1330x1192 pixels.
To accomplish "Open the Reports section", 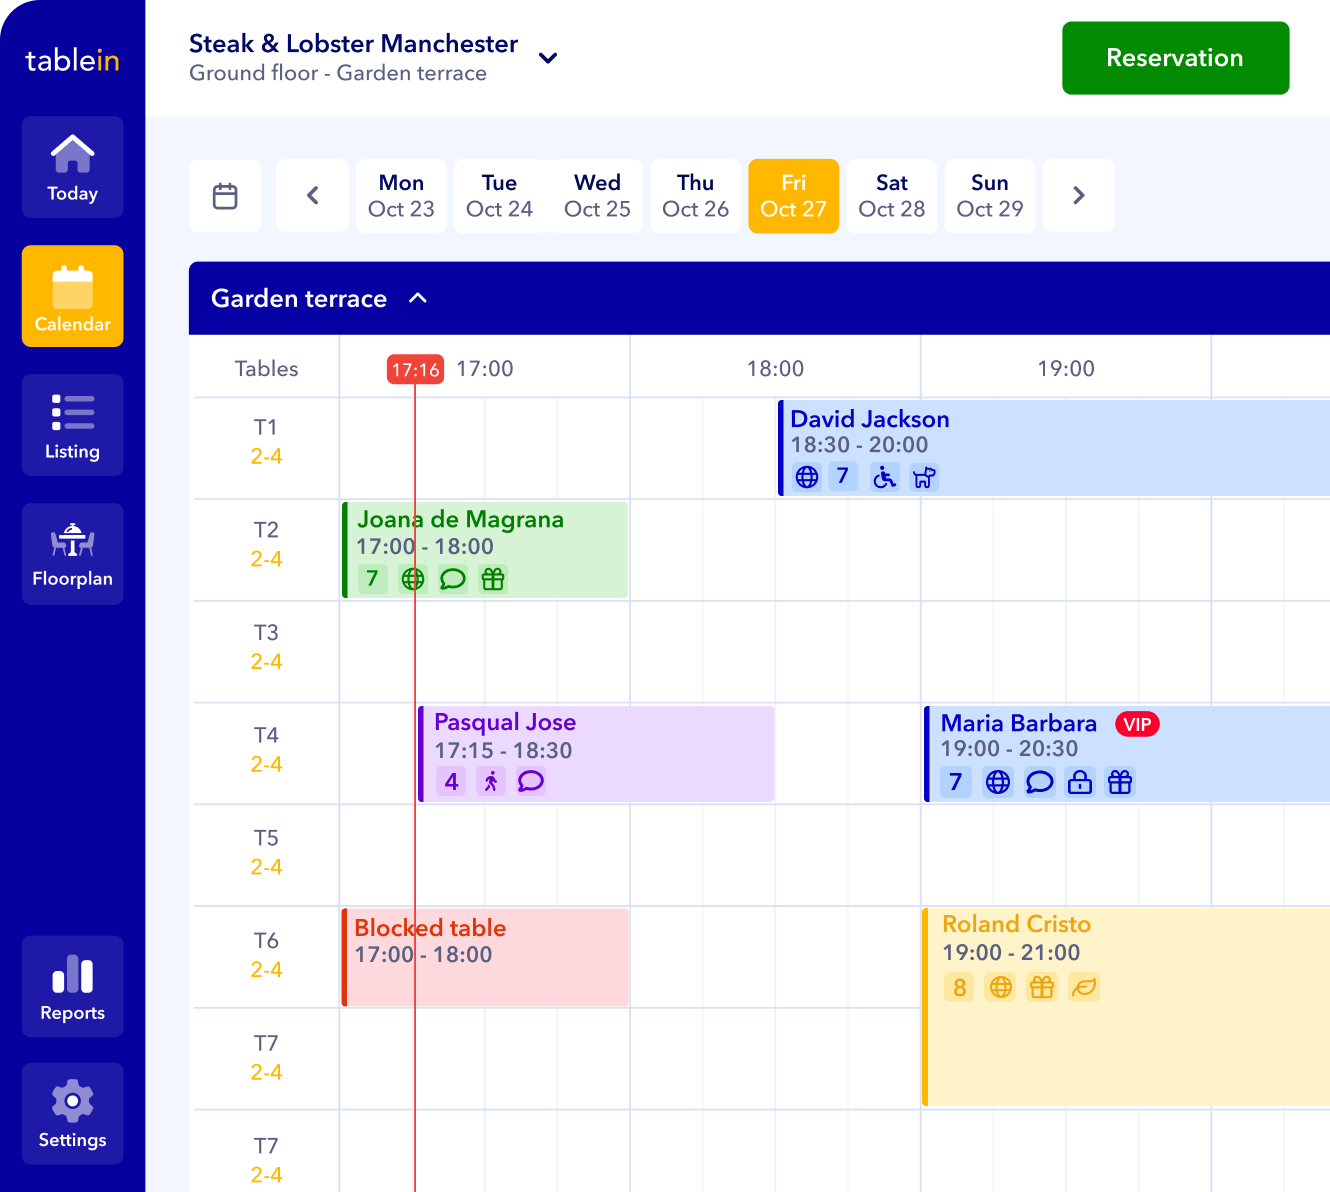I will point(72,986).
